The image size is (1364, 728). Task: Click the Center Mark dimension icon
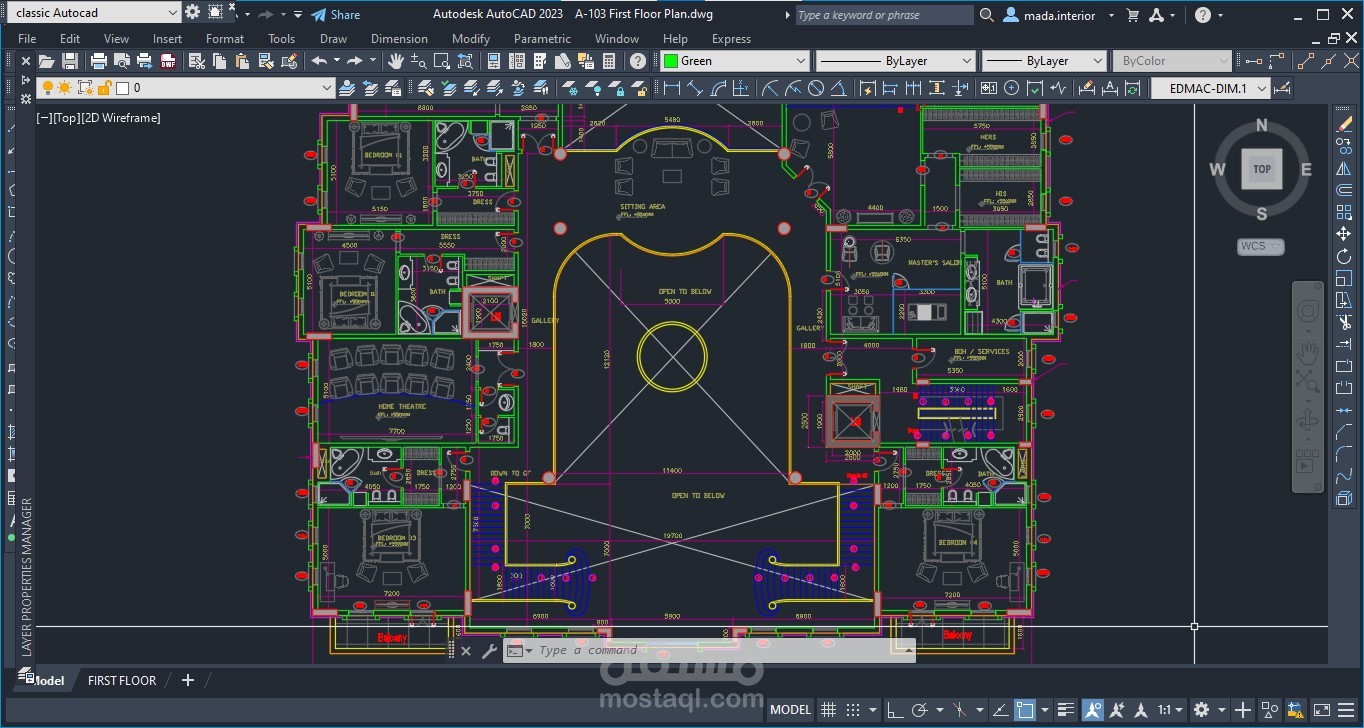click(x=1012, y=88)
